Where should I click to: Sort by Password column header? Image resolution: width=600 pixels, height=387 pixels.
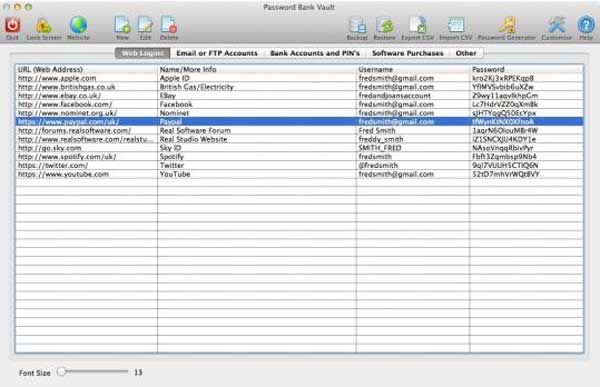(527, 69)
